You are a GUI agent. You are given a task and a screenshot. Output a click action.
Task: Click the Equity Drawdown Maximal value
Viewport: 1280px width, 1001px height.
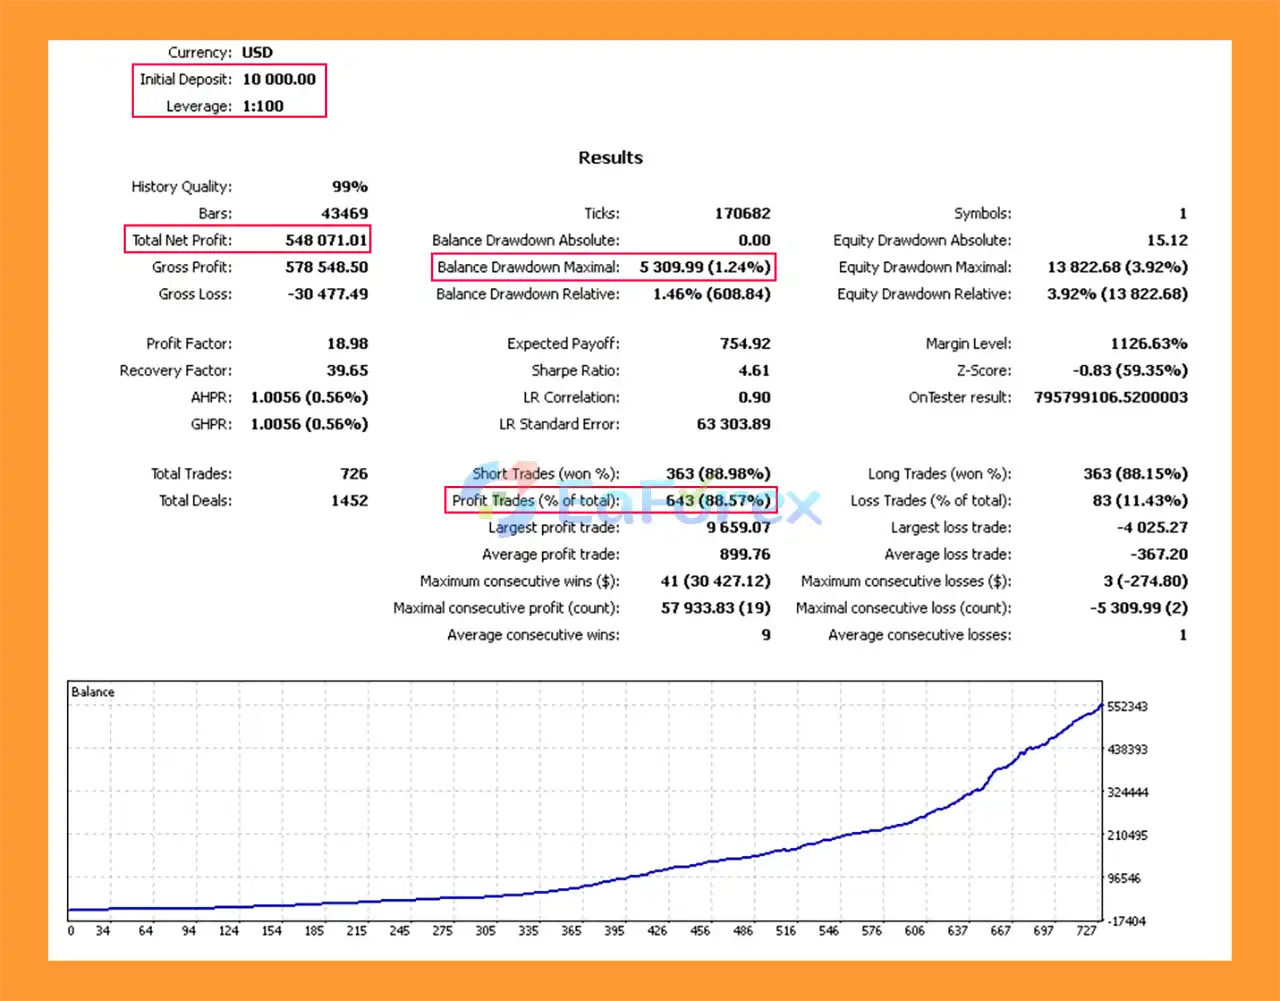1117,267
